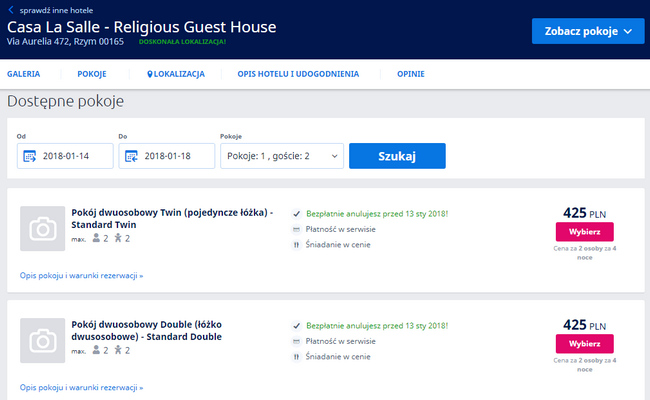This screenshot has width=650, height=400.
Task: Select the Standard Double room with Wybierz
Action: (x=585, y=344)
